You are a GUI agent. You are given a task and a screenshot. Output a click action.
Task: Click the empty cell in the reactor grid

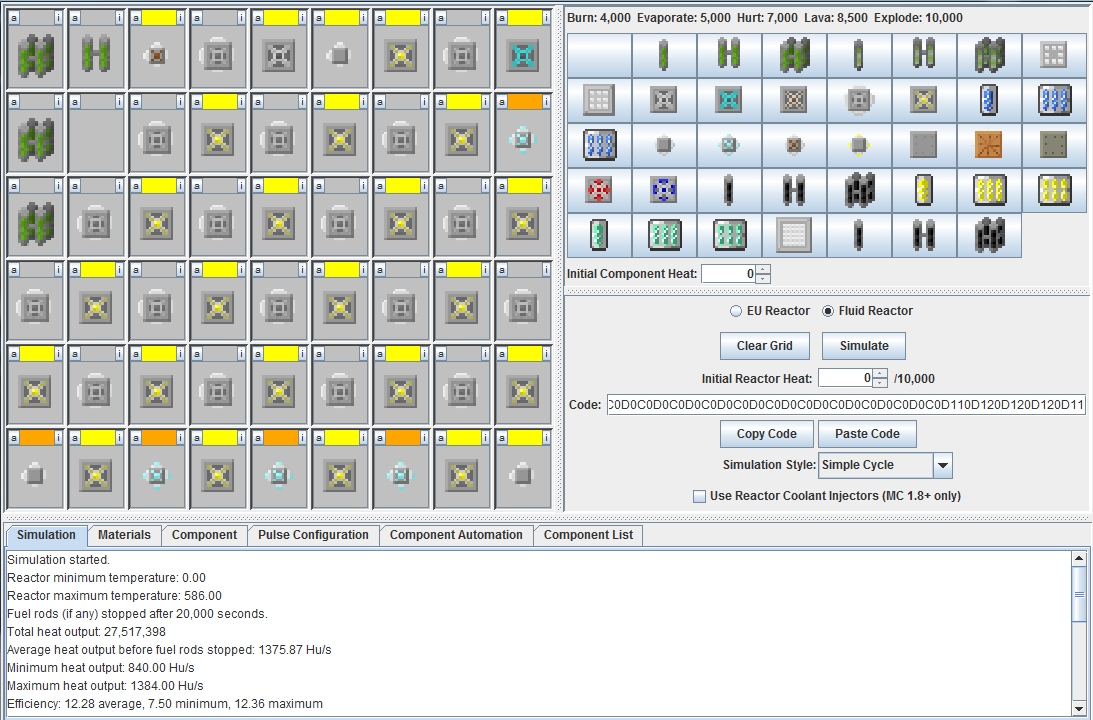point(97,143)
